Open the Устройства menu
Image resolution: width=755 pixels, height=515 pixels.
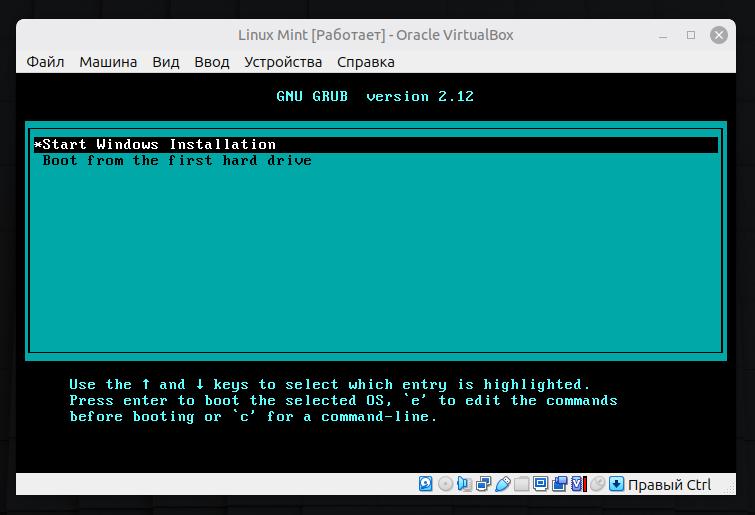(x=283, y=62)
